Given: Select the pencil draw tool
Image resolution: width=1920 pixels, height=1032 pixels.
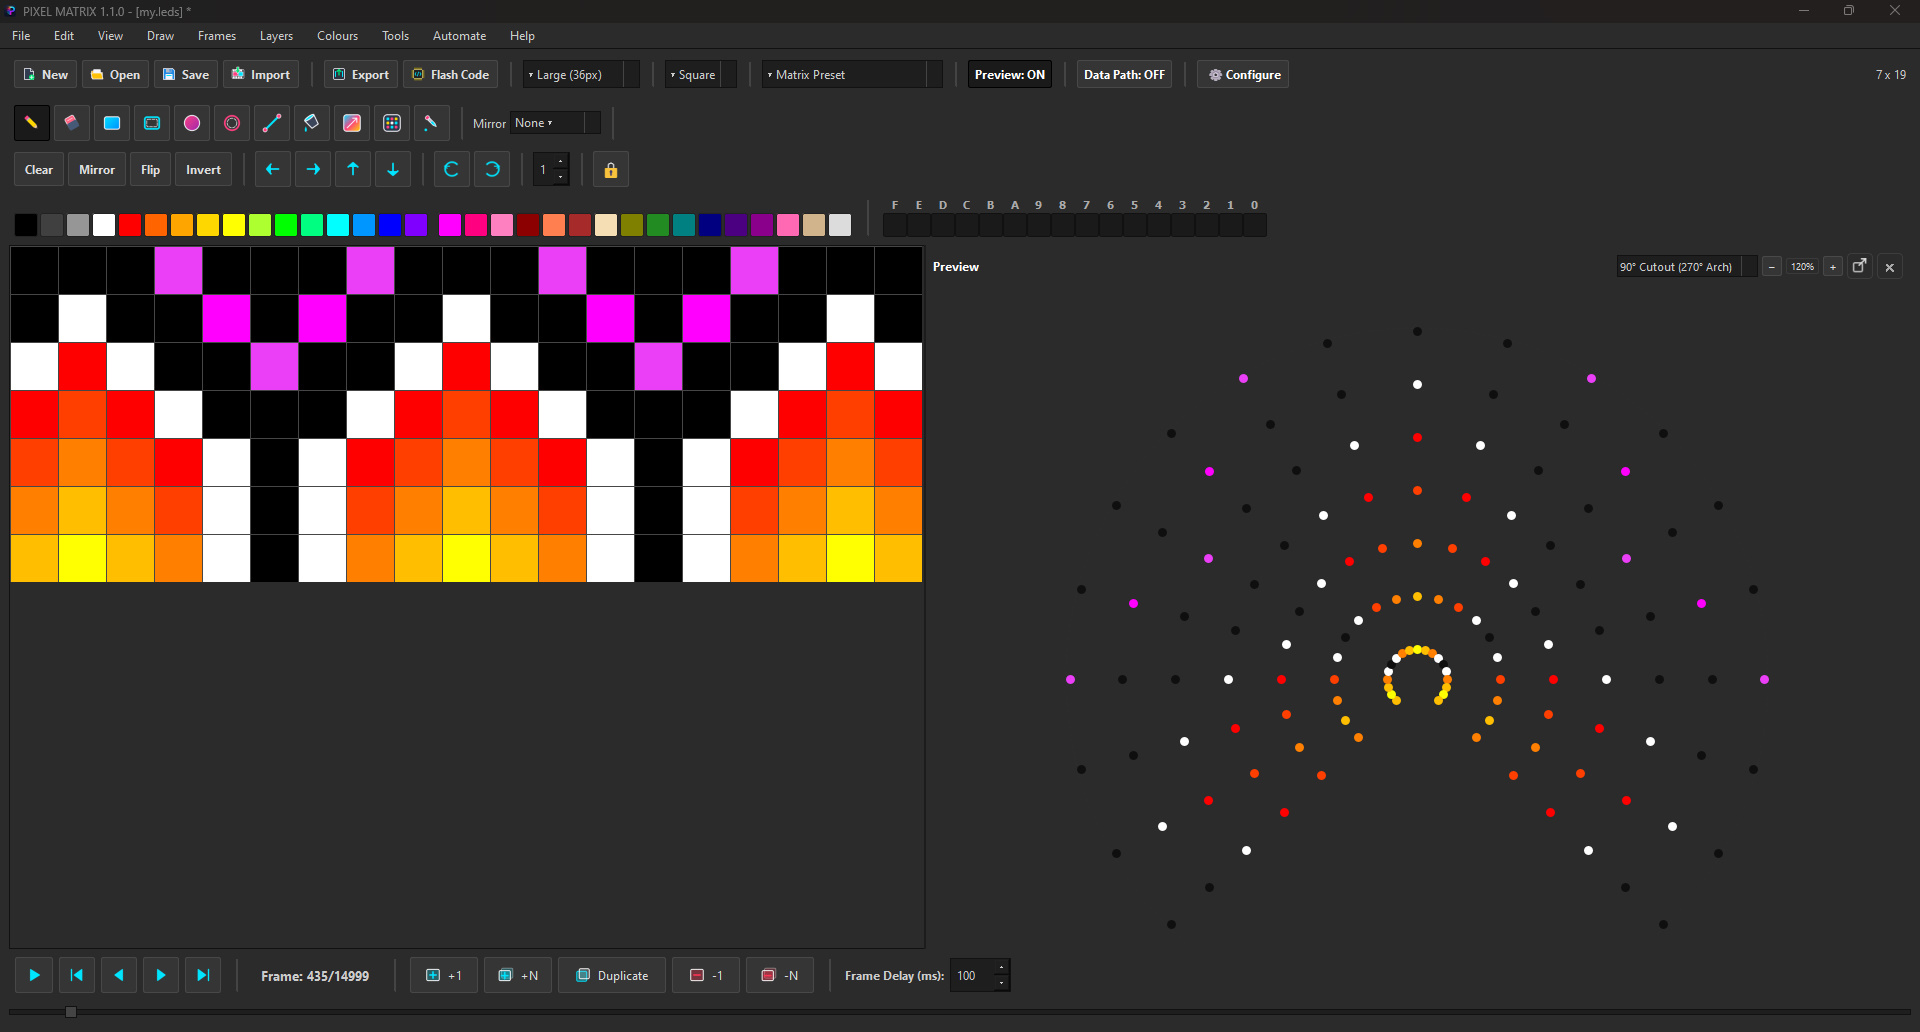Looking at the screenshot, I should click(32, 123).
